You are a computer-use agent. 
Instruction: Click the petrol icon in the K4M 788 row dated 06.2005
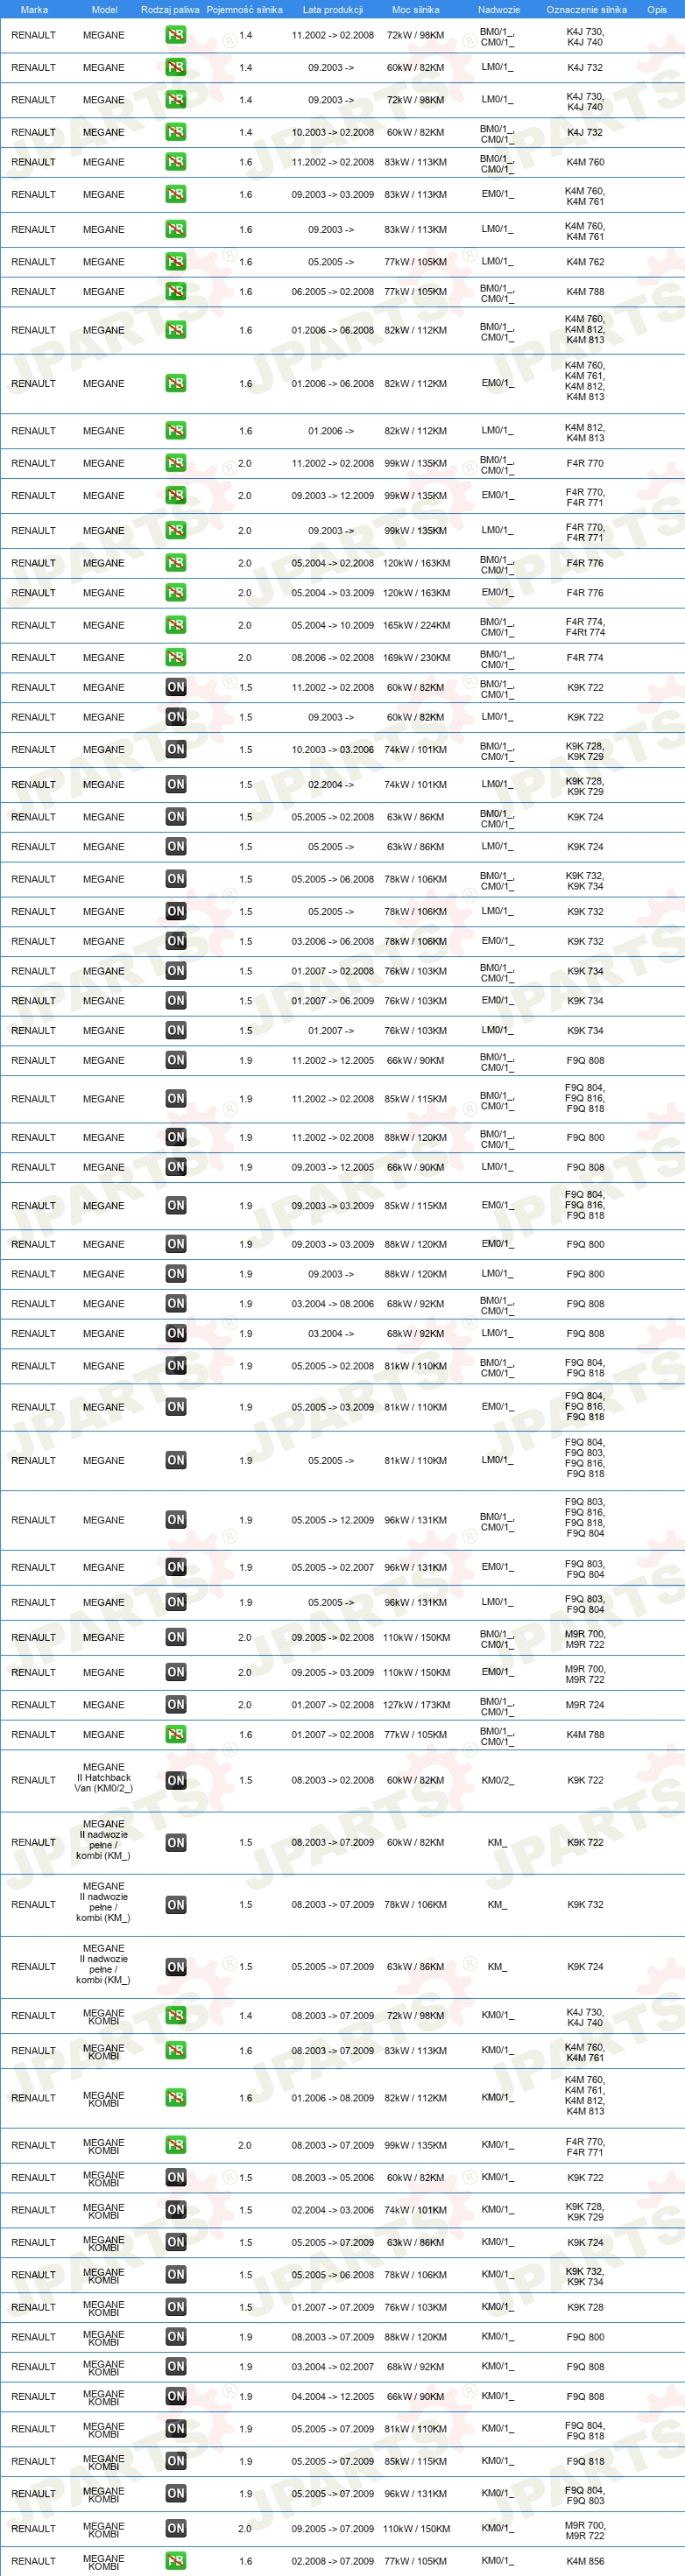tap(176, 292)
